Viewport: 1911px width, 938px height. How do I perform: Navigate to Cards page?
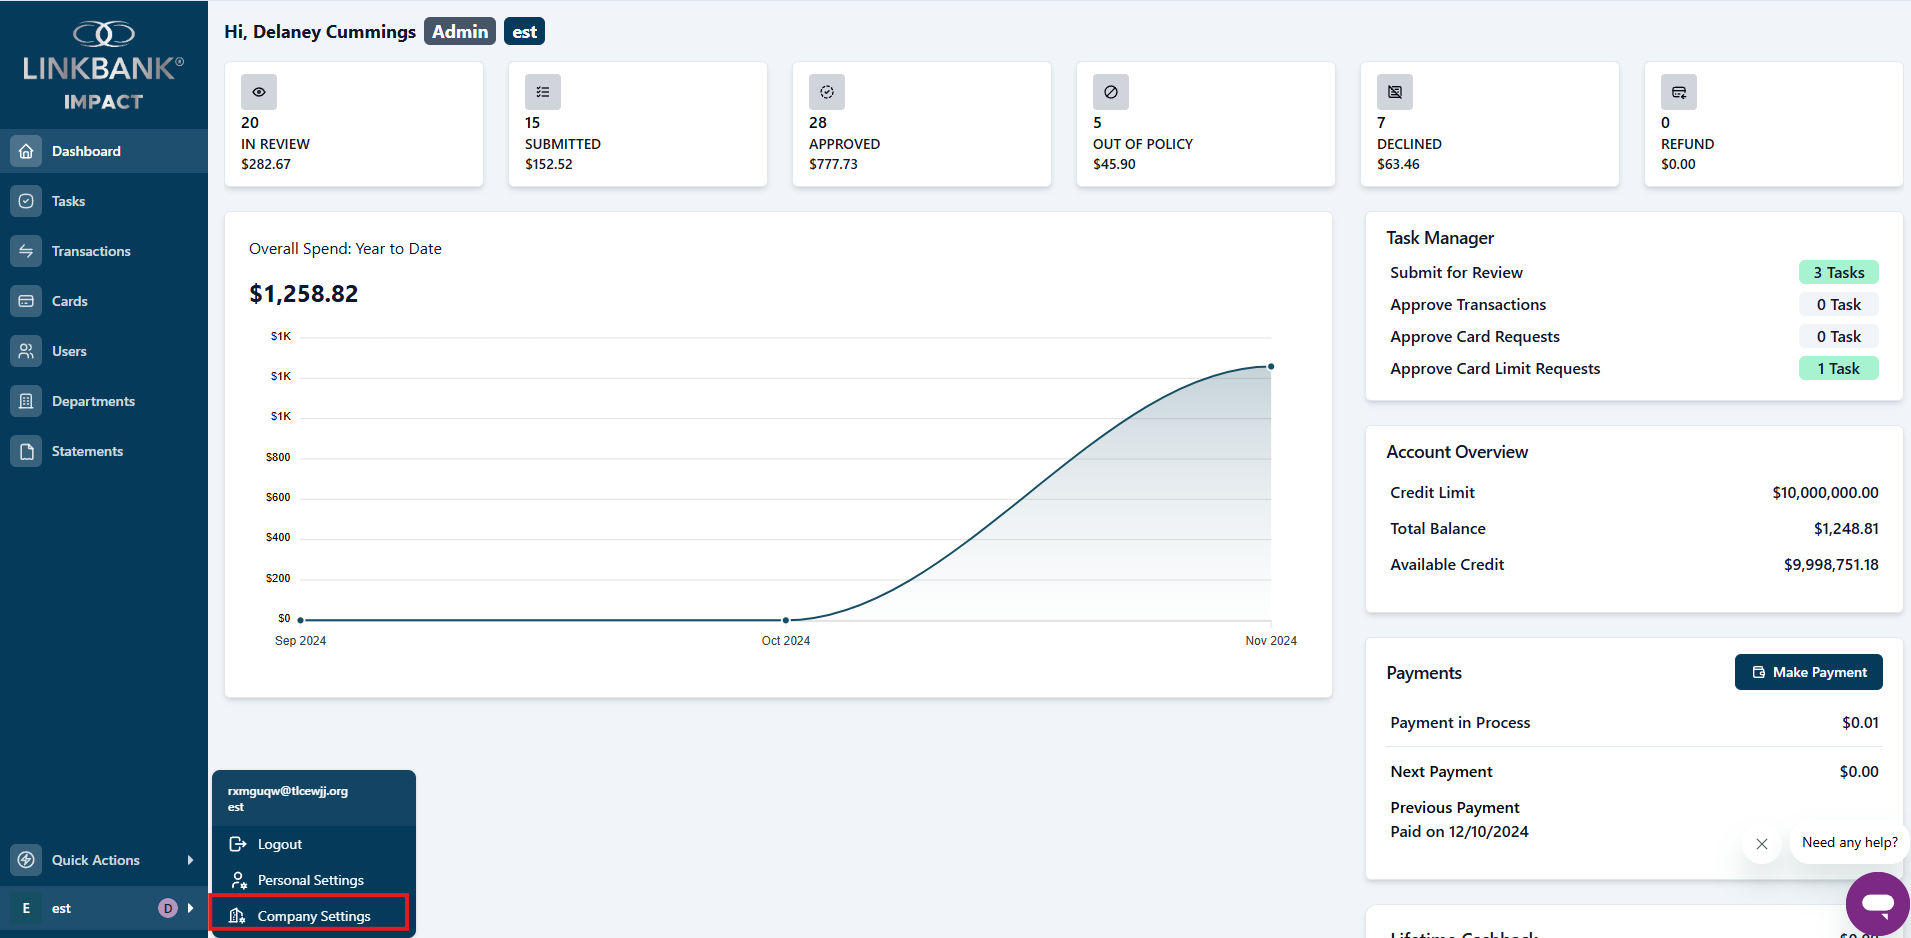point(104,301)
